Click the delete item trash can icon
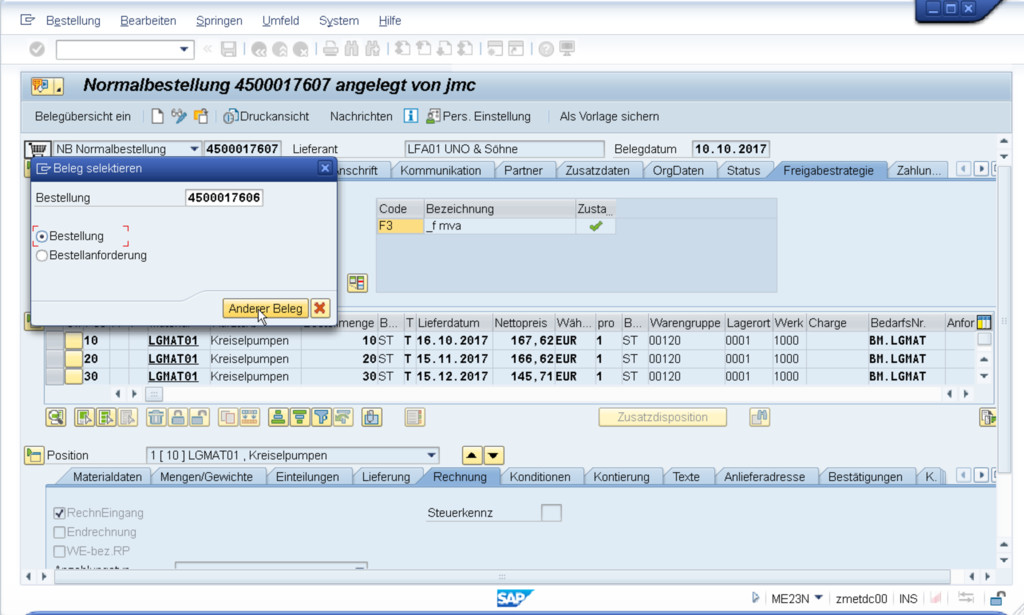This screenshot has height=615, width=1024. pyautogui.click(x=156, y=417)
